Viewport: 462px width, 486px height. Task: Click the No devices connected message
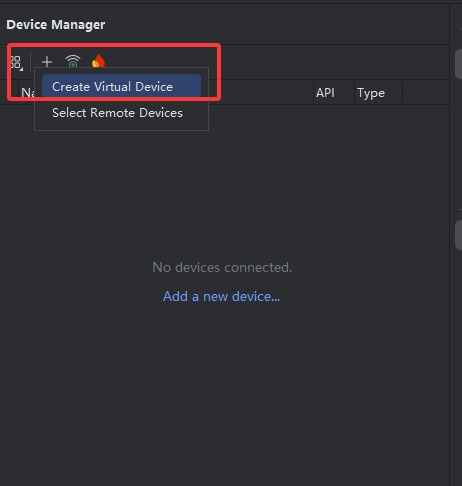tap(222, 267)
